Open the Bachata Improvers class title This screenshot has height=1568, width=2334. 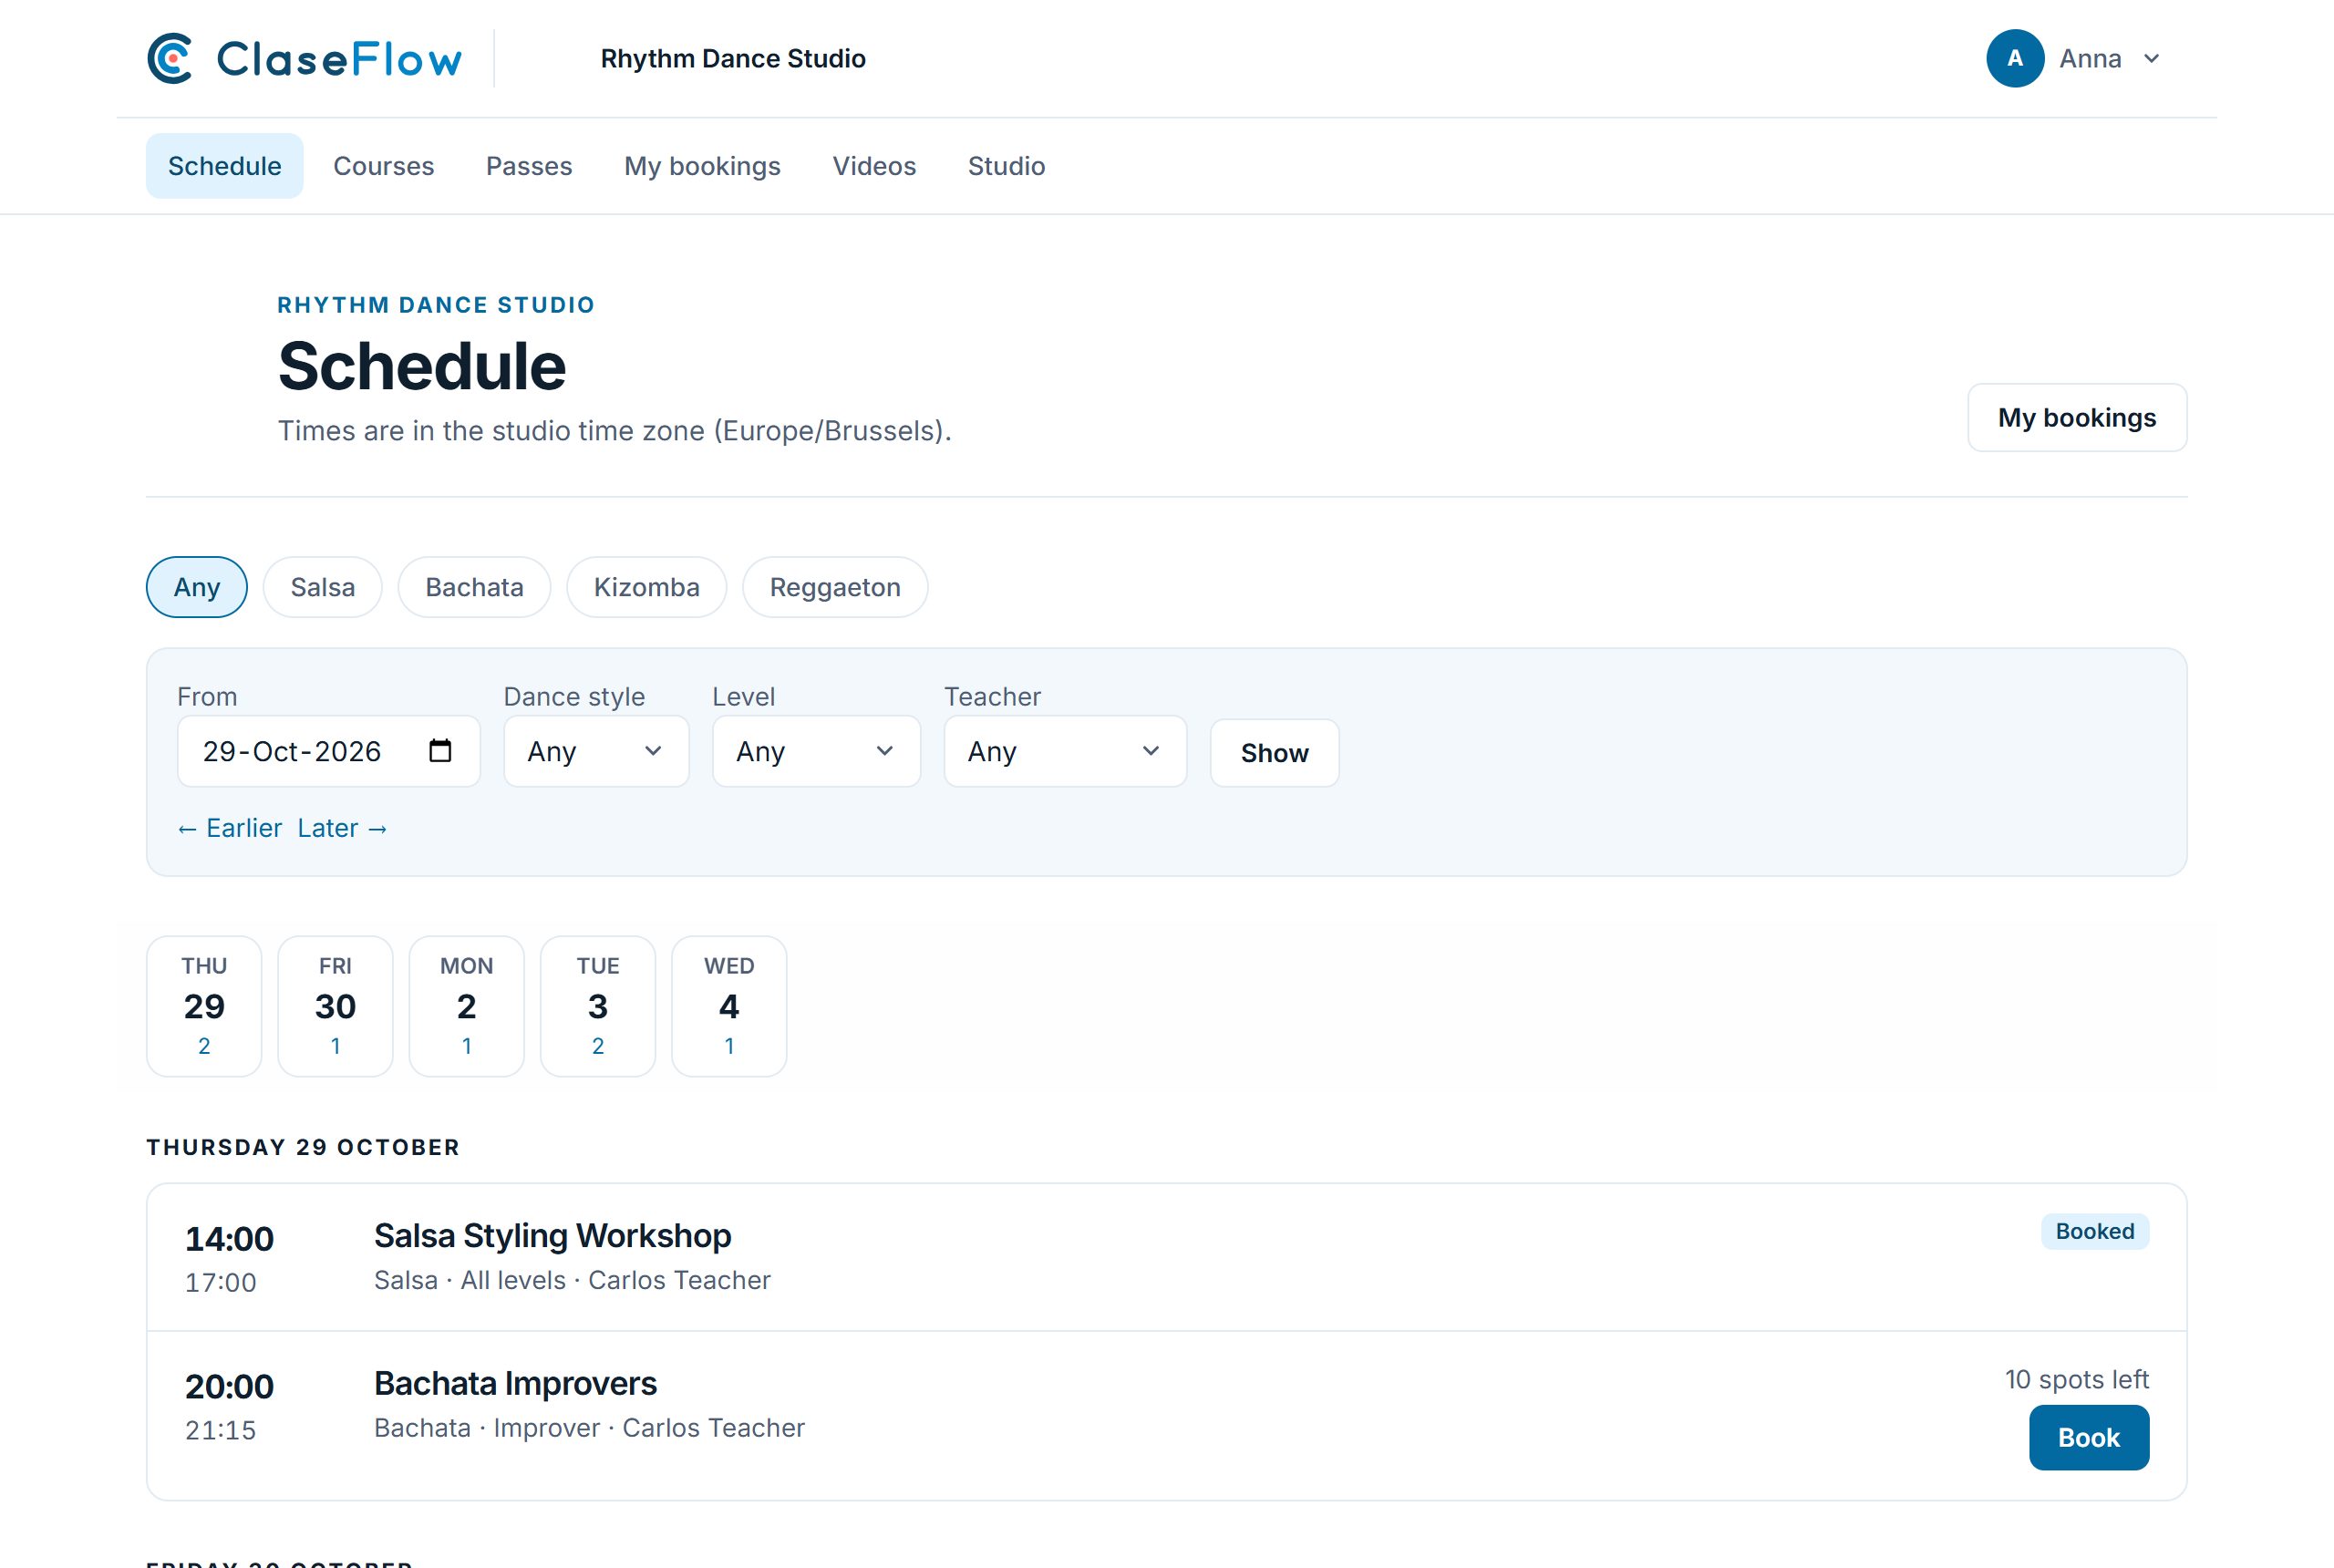coord(515,1384)
